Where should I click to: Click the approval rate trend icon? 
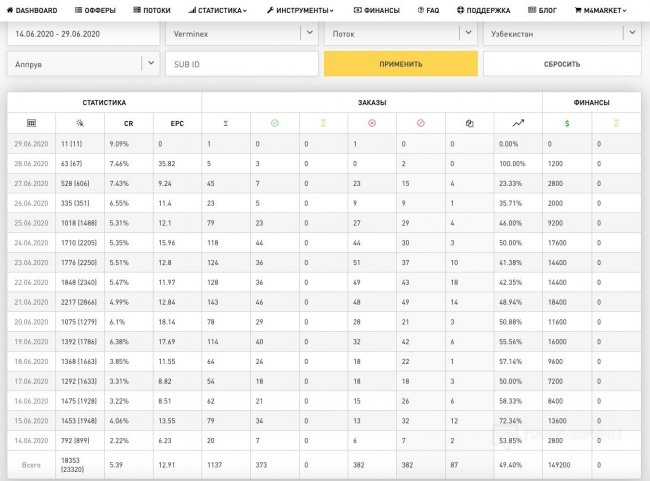[x=517, y=123]
